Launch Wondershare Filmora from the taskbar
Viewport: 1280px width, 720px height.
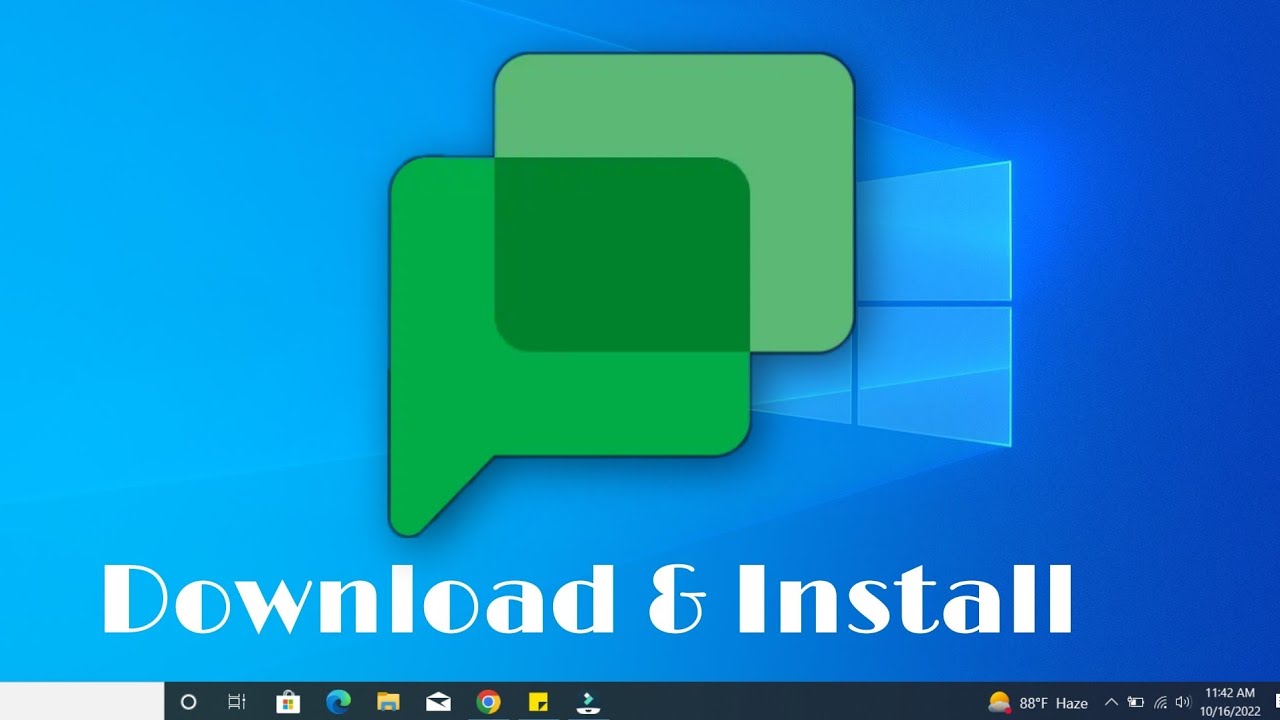(588, 703)
